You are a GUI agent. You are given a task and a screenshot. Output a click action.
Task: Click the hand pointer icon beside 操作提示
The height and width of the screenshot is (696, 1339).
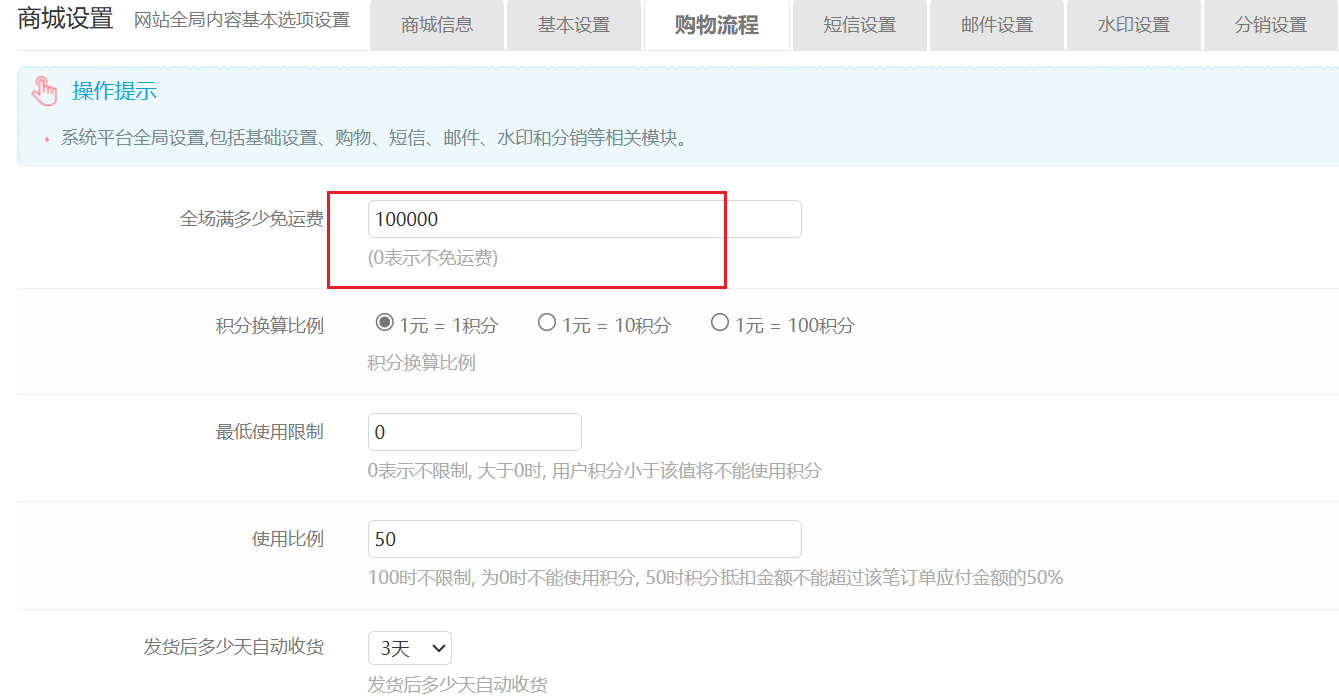point(45,91)
